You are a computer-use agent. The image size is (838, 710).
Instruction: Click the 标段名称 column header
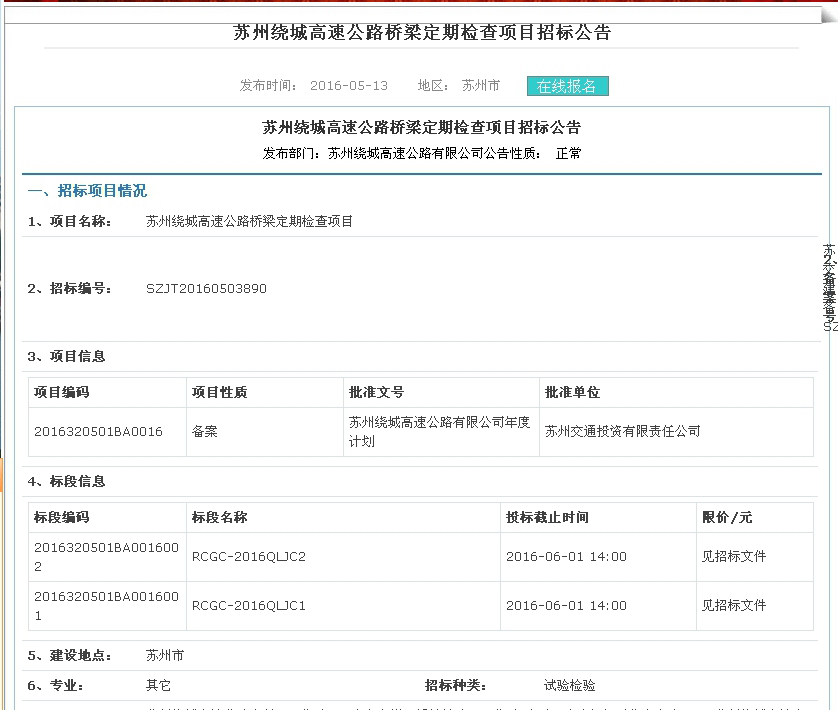(219, 518)
